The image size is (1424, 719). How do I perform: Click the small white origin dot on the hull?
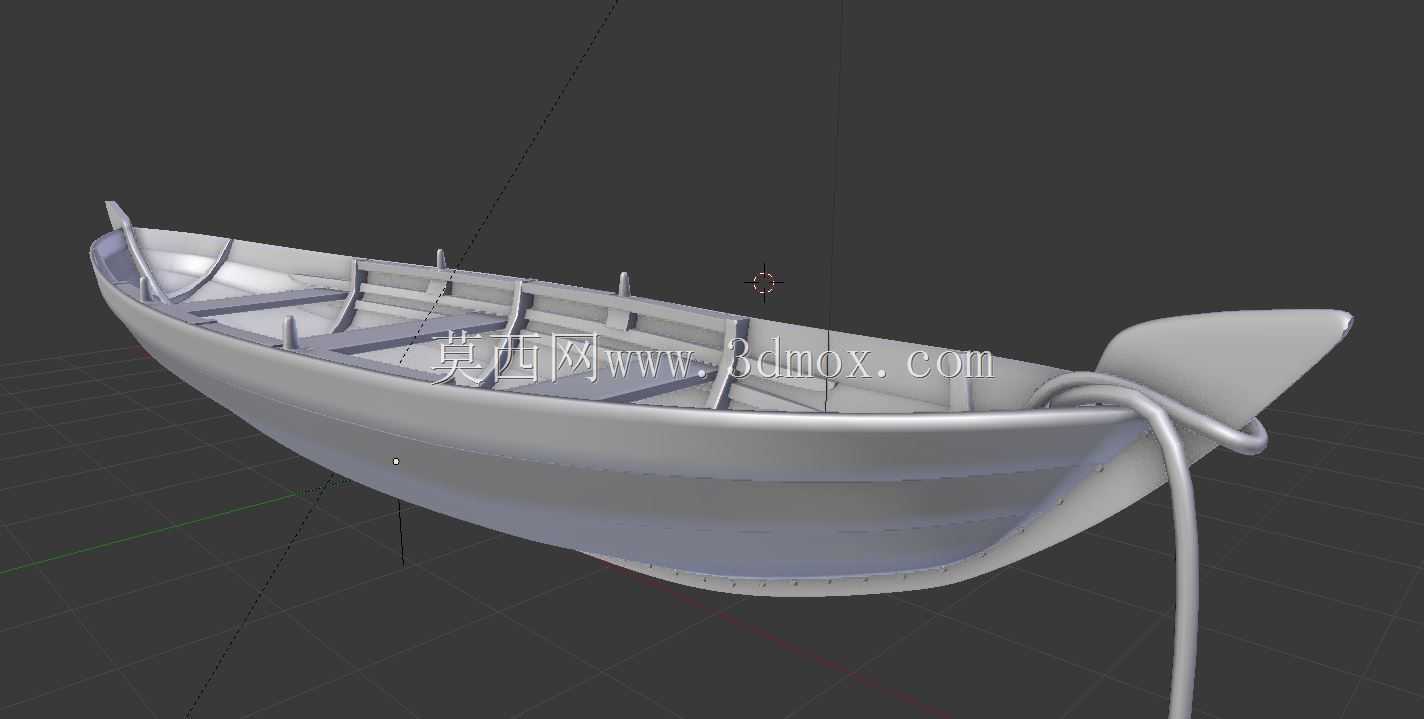396,461
